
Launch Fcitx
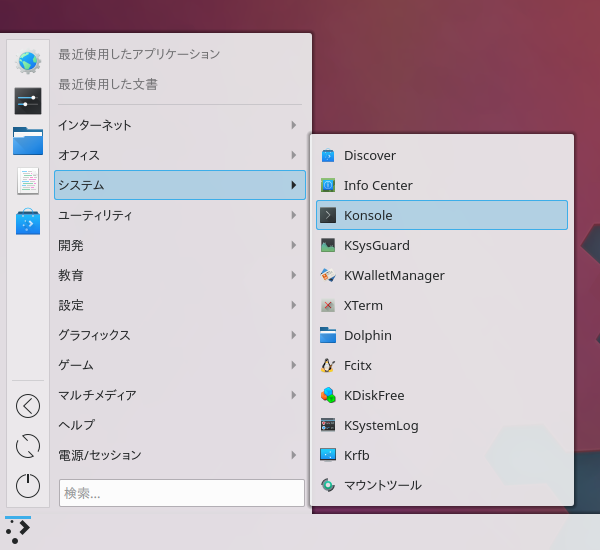(442, 365)
